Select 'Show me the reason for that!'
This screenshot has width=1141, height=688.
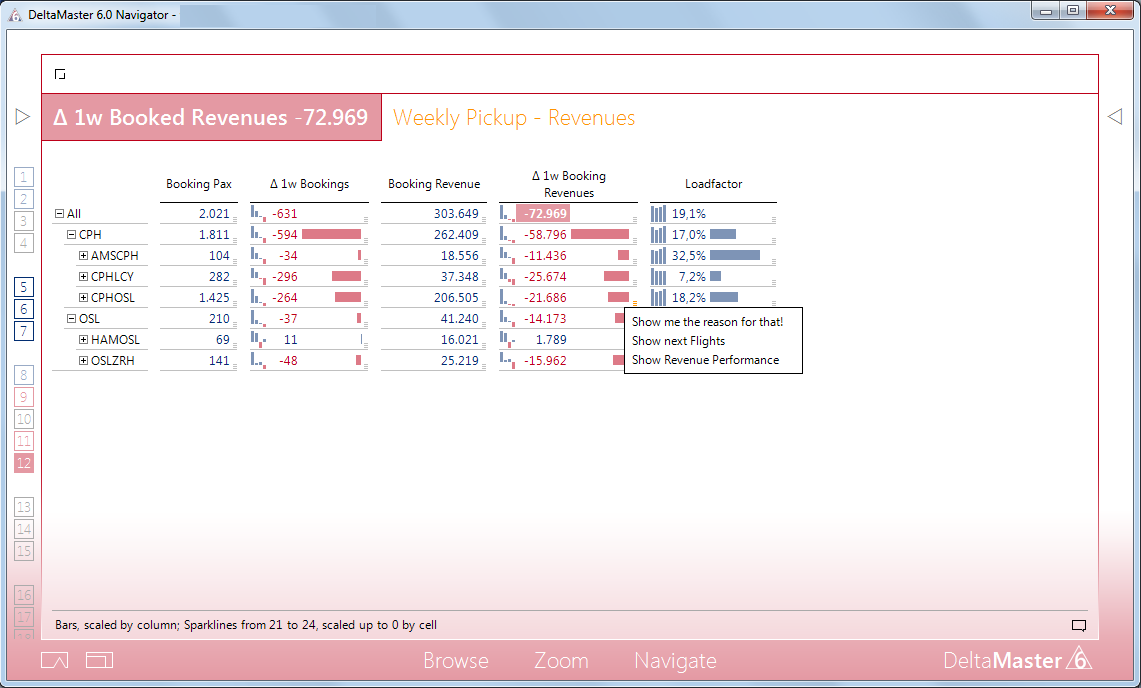(707, 322)
